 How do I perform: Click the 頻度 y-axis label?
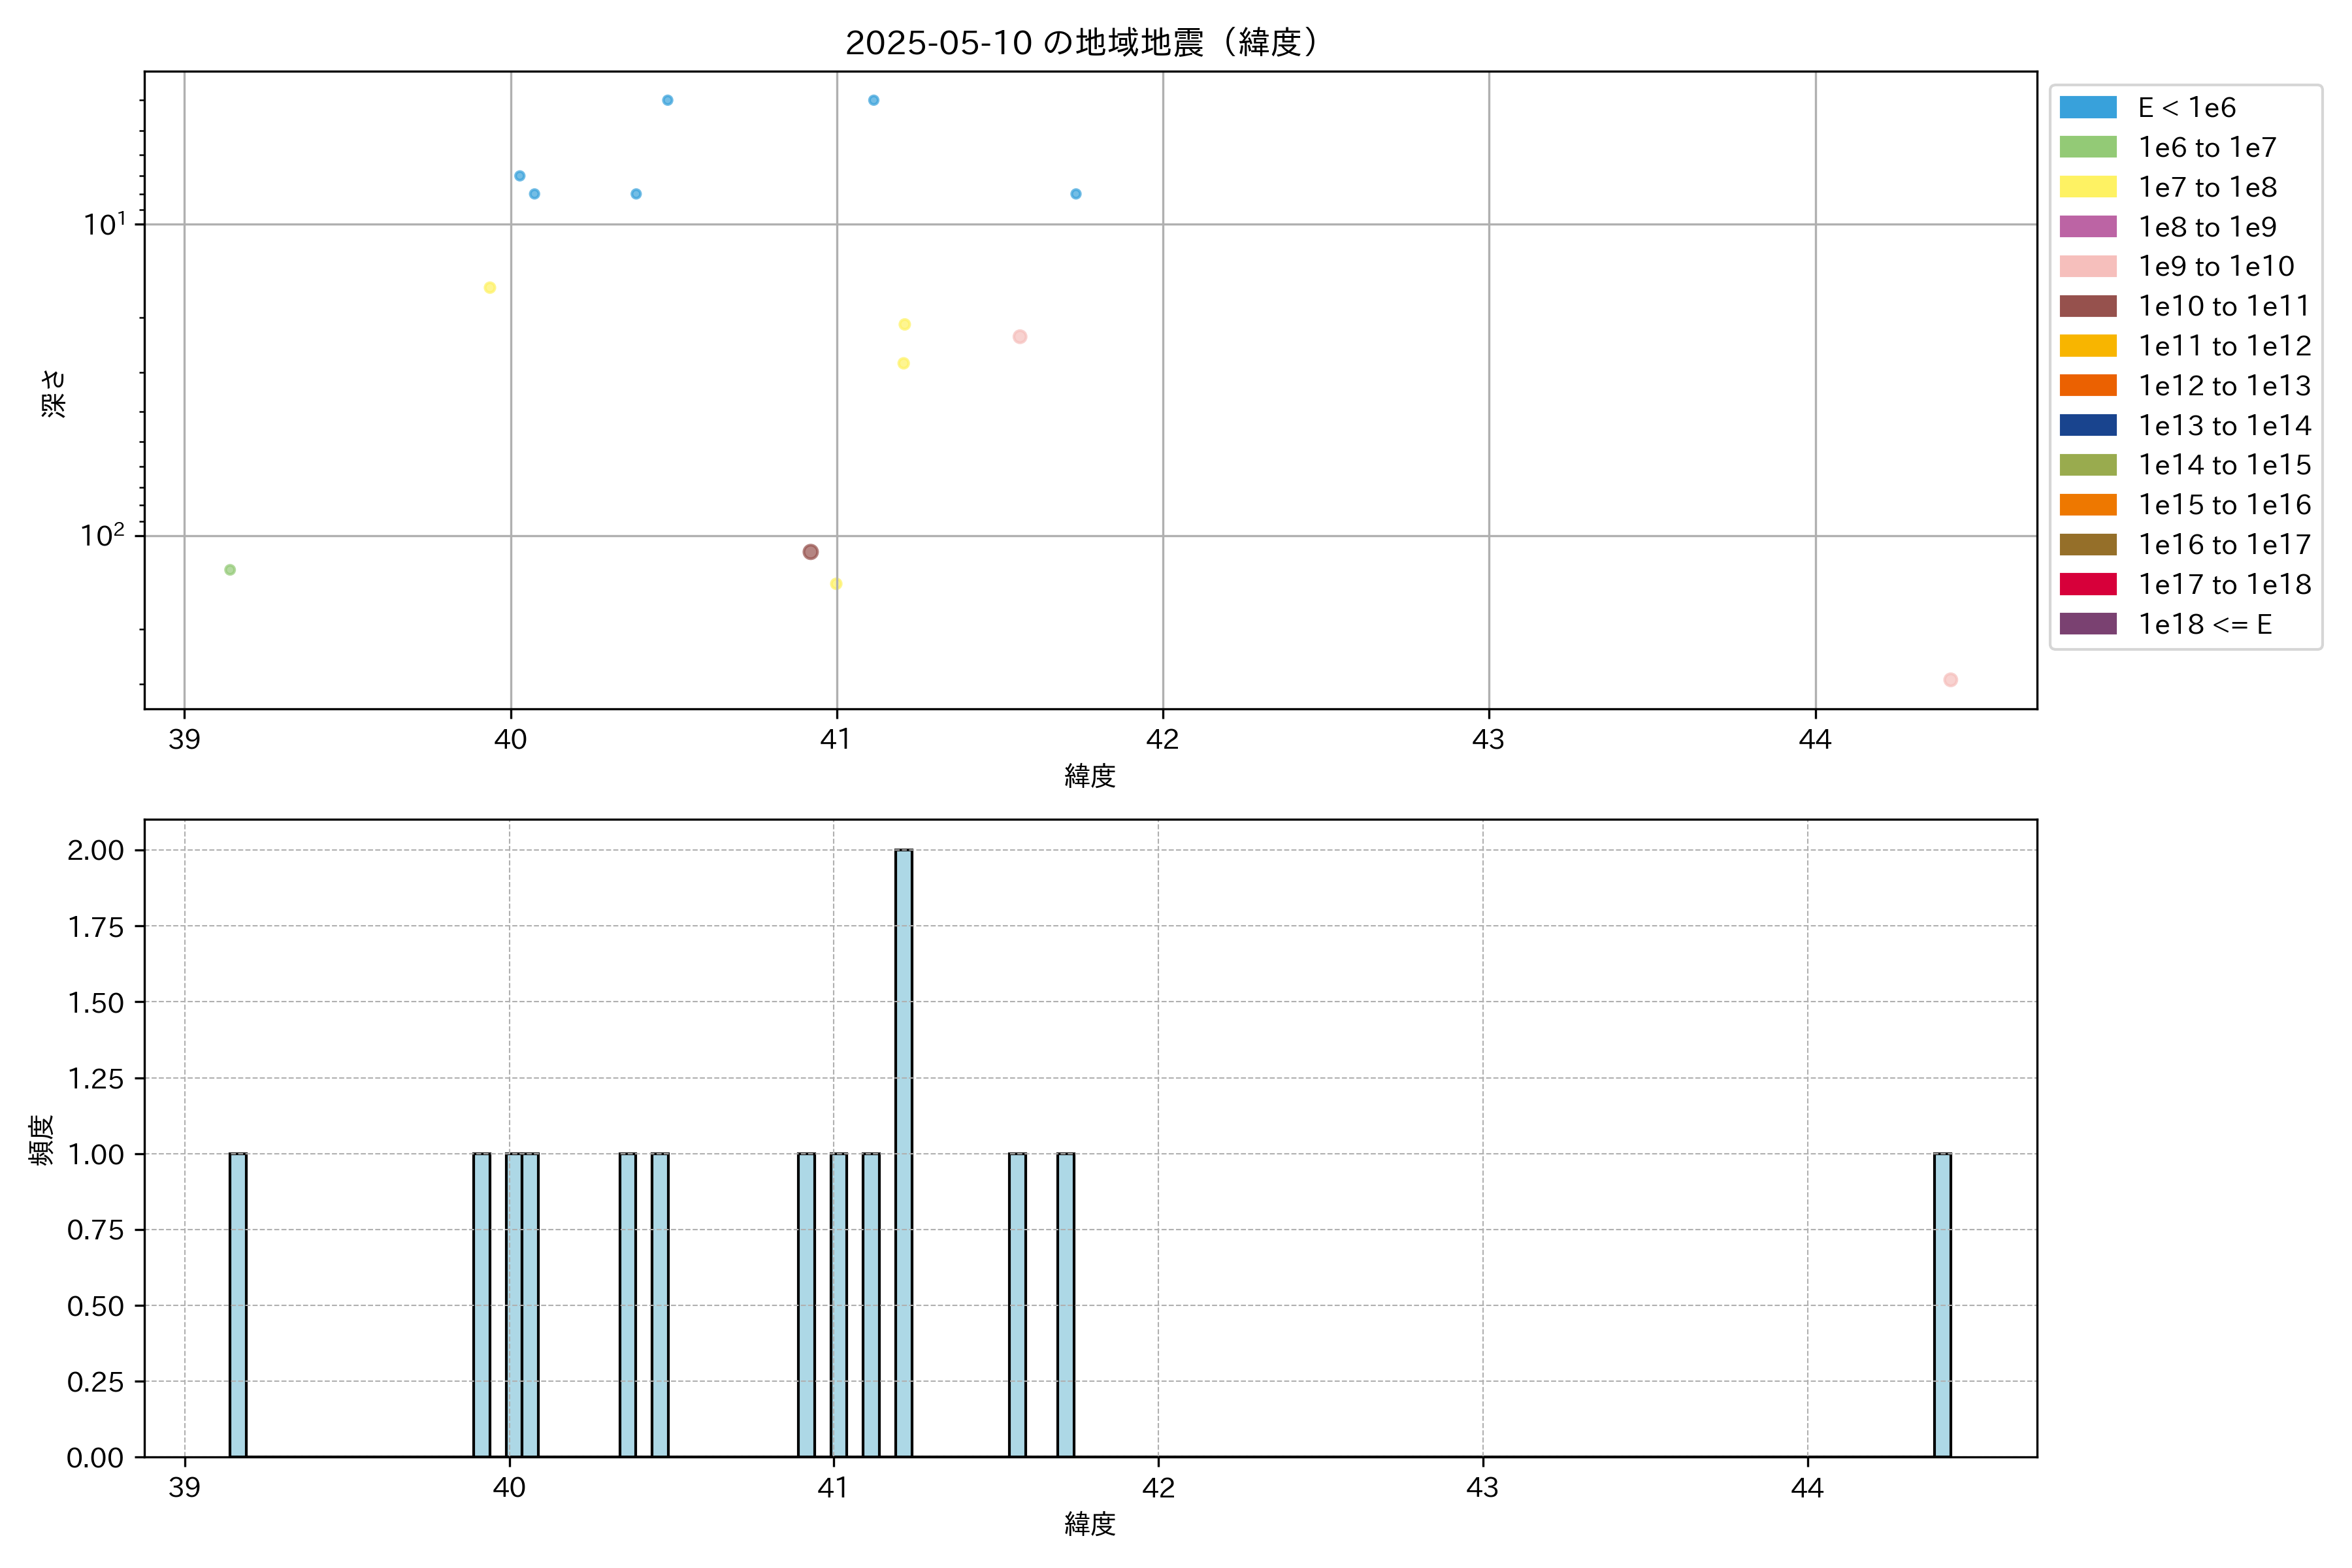pyautogui.click(x=42, y=1140)
